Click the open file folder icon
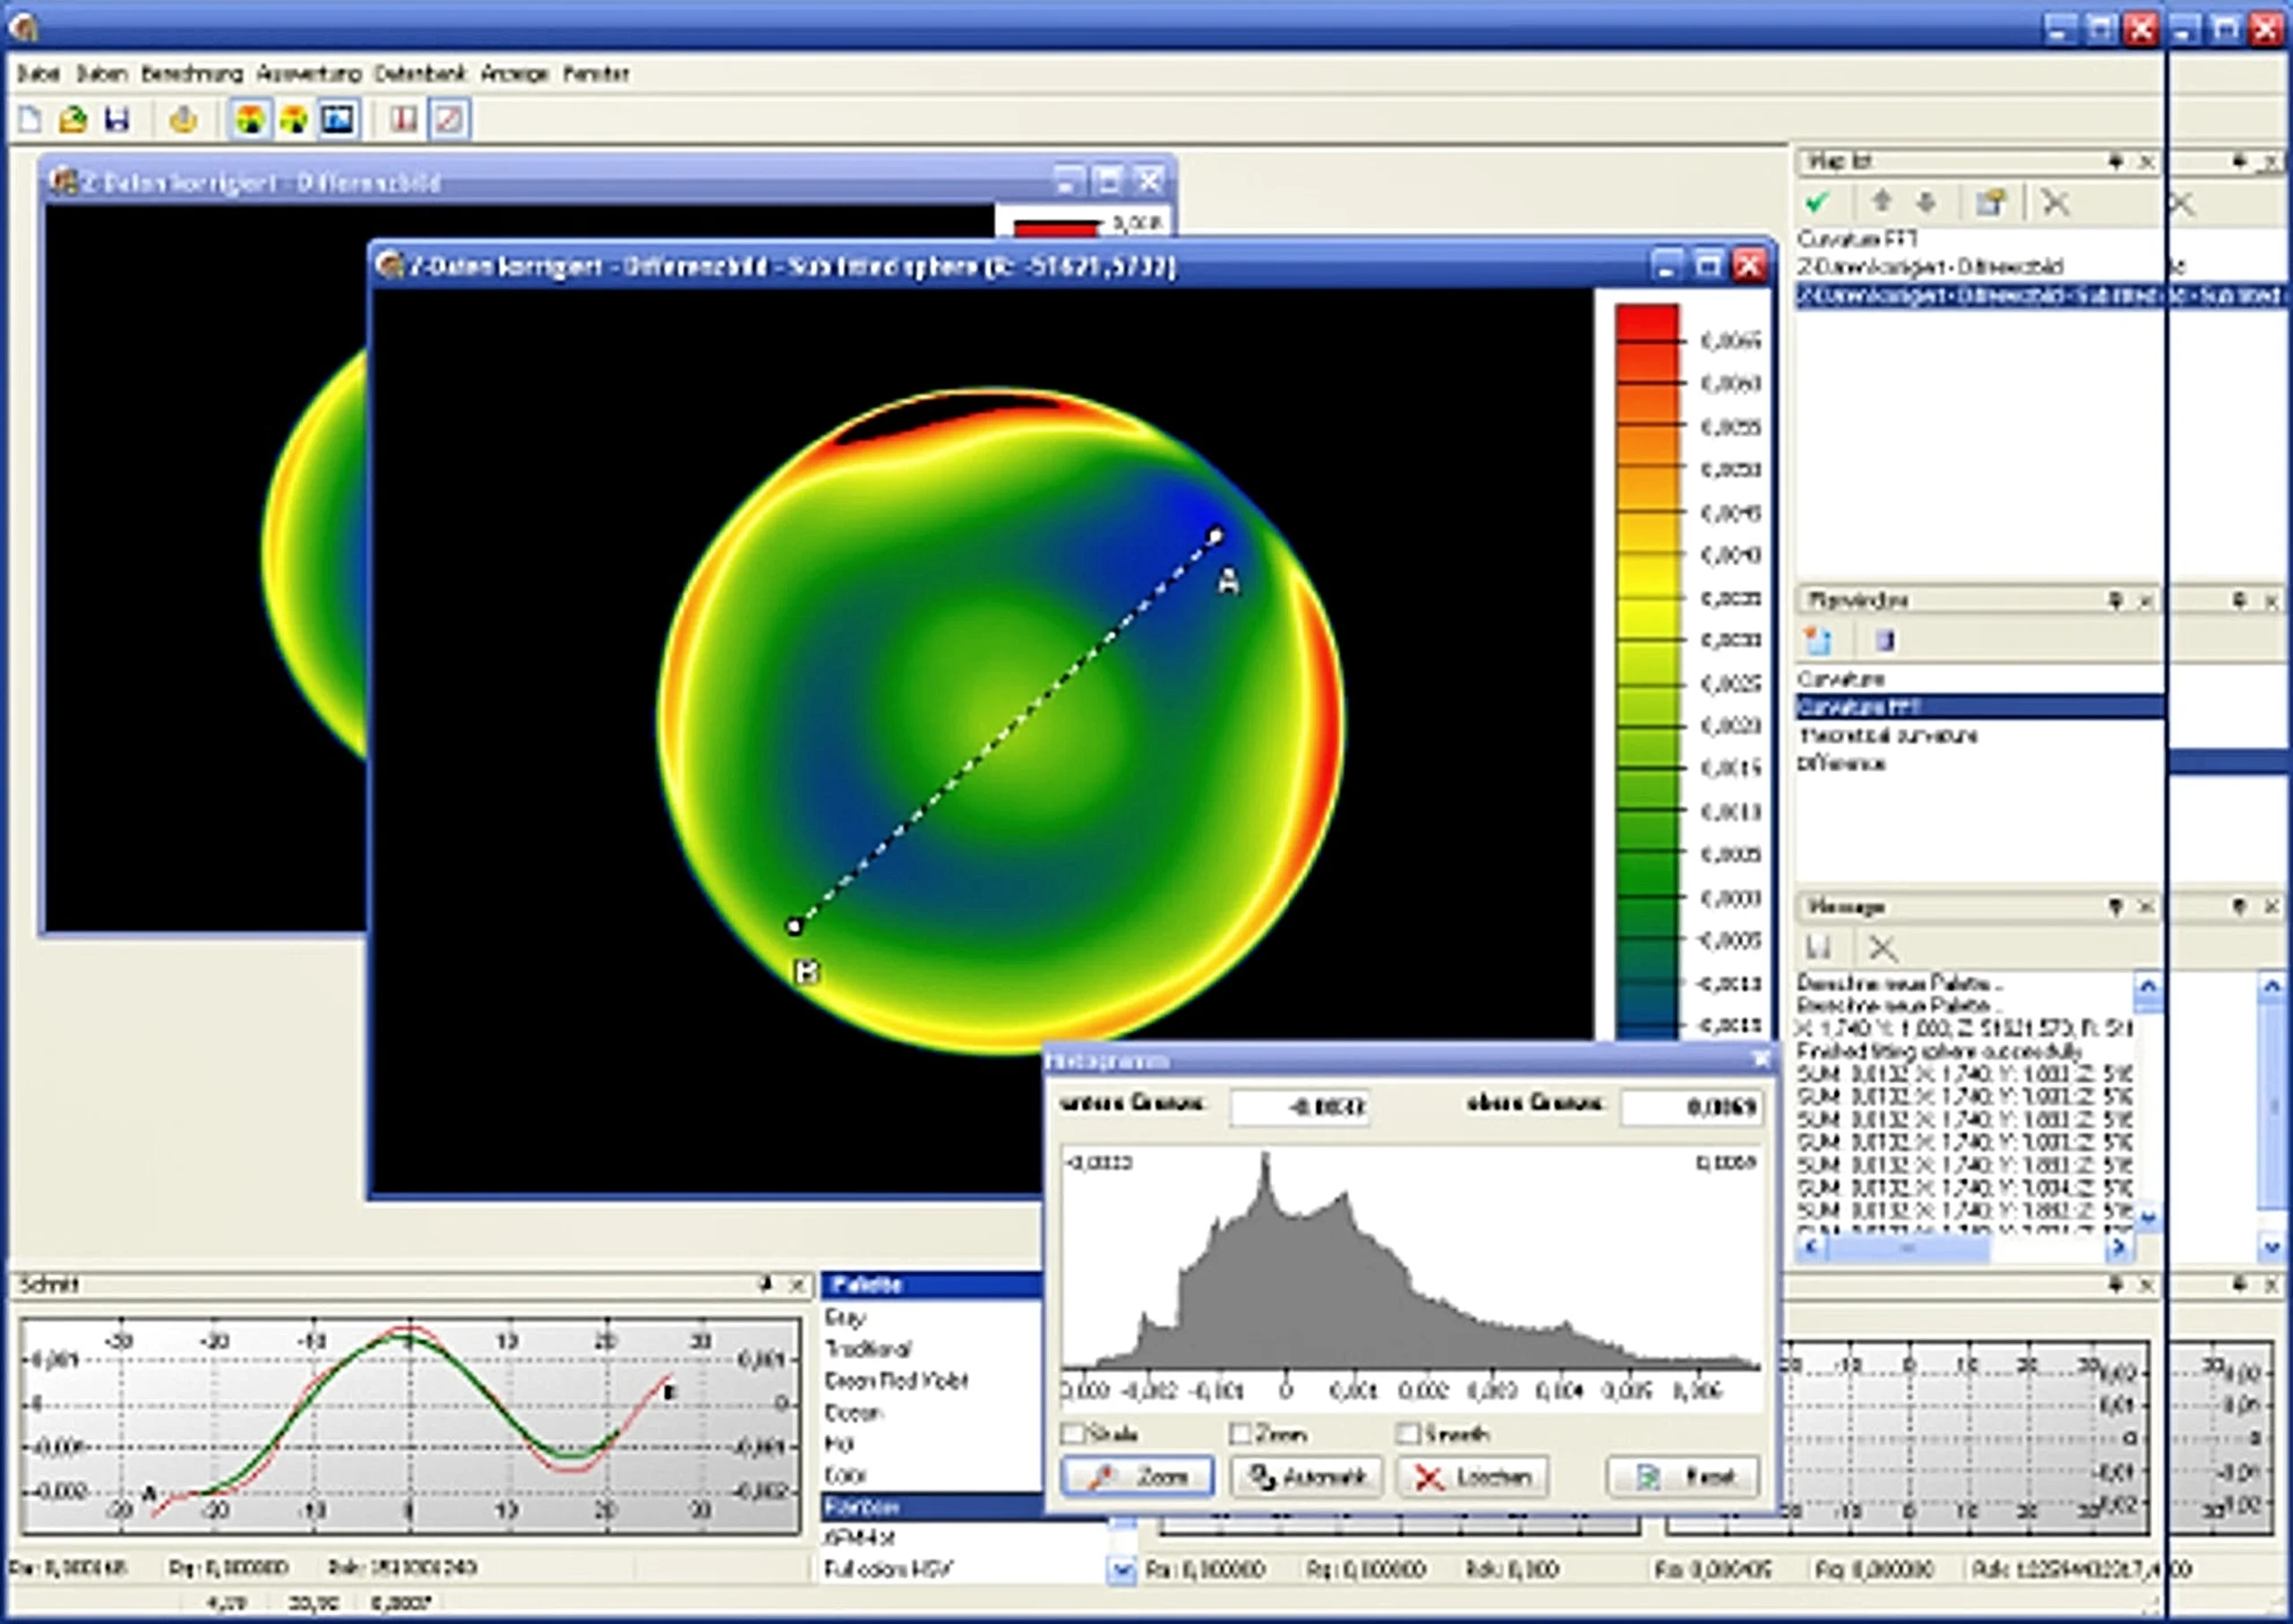This screenshot has height=1624, width=2293. pos(72,120)
